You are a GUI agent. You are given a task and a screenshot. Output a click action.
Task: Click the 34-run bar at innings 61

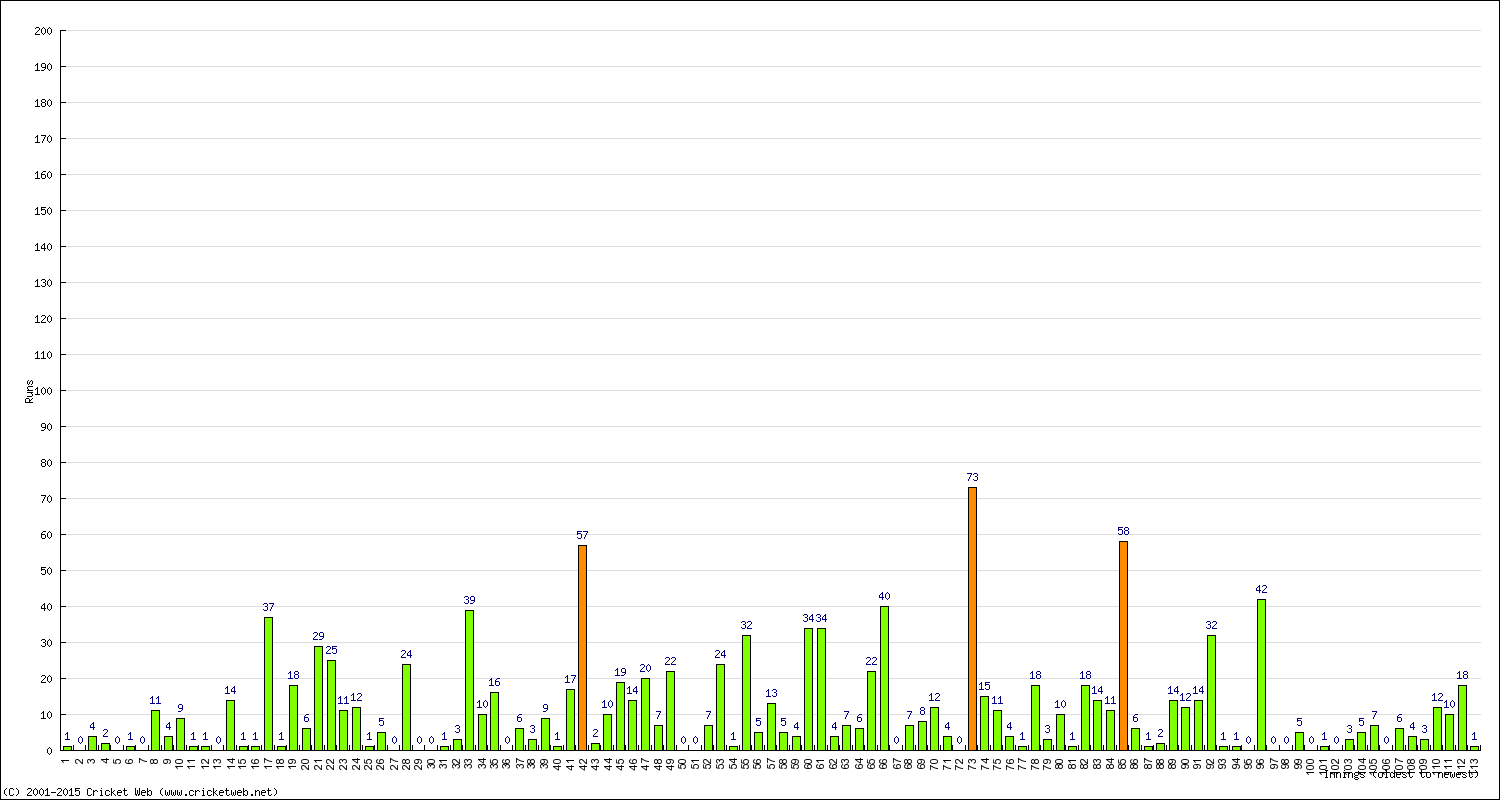click(x=821, y=689)
